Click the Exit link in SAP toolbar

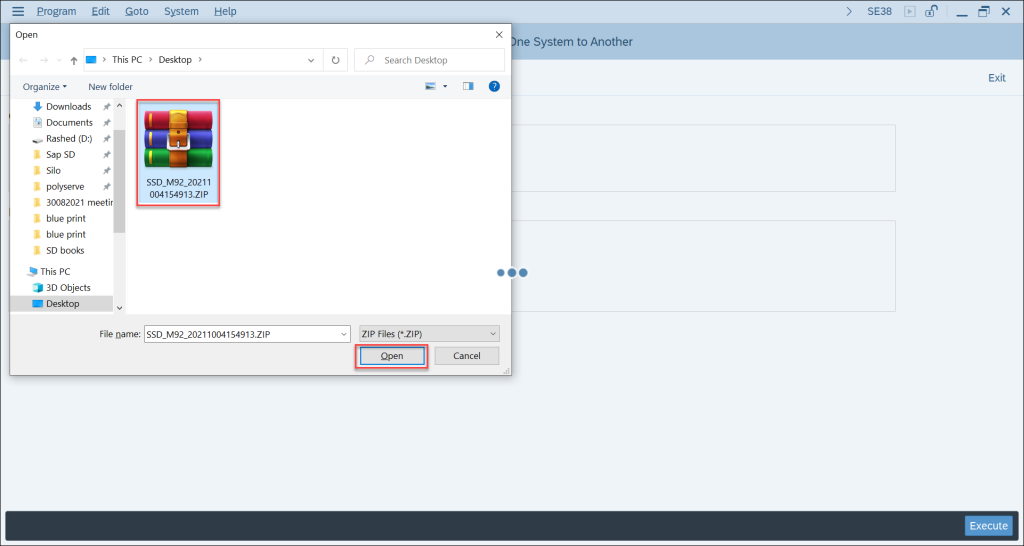tap(997, 78)
